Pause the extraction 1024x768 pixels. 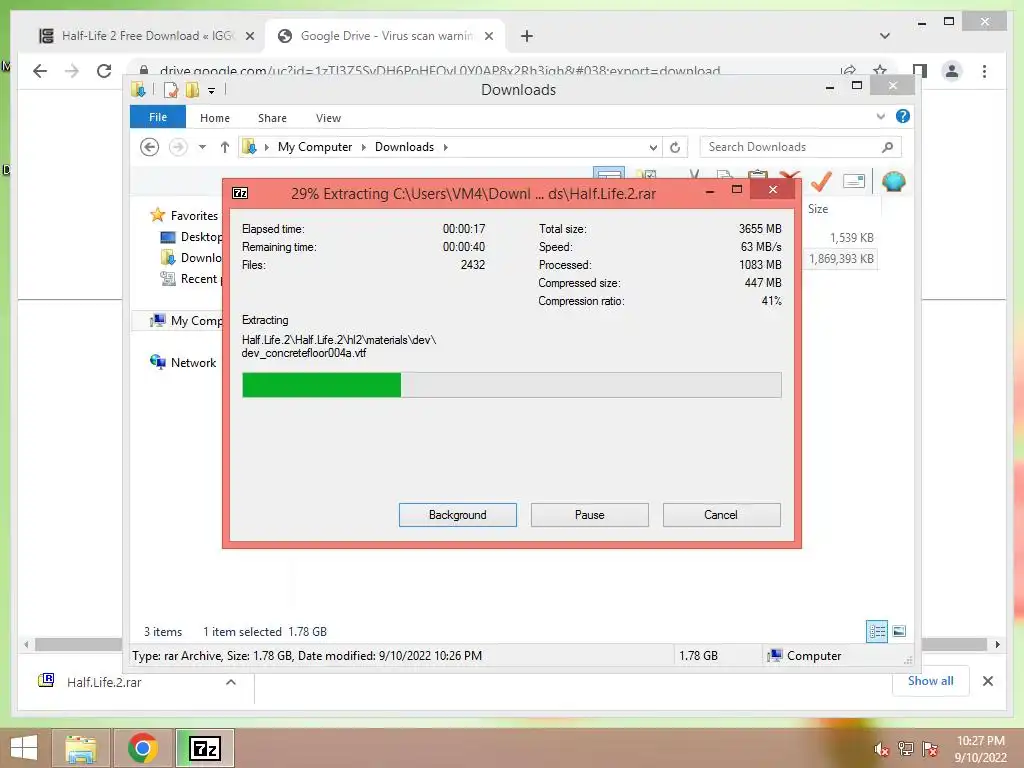pos(590,515)
